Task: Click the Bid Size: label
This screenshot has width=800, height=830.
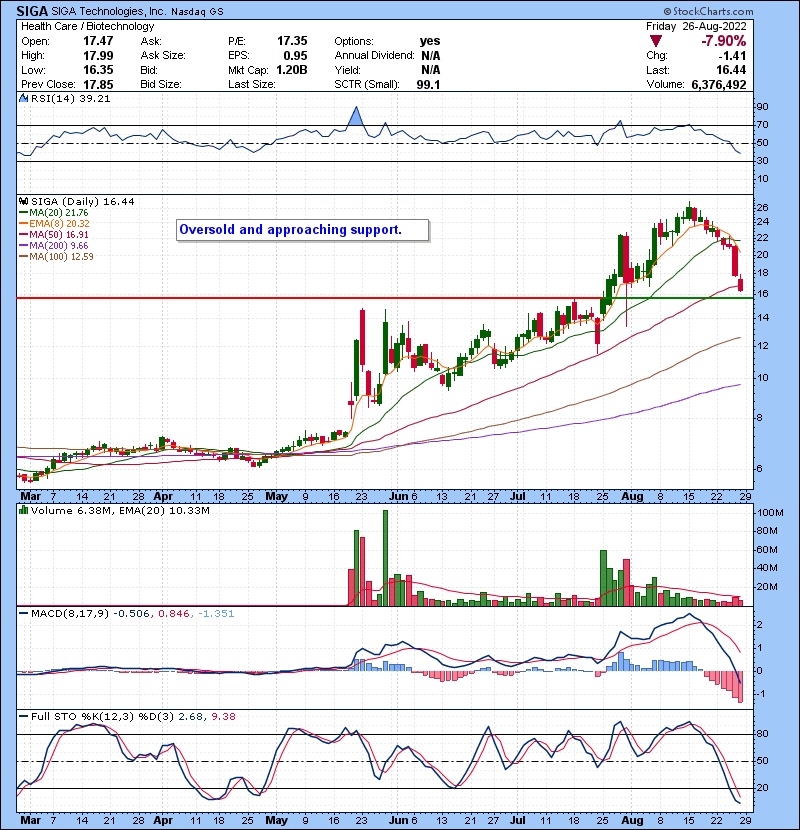Action: 161,84
